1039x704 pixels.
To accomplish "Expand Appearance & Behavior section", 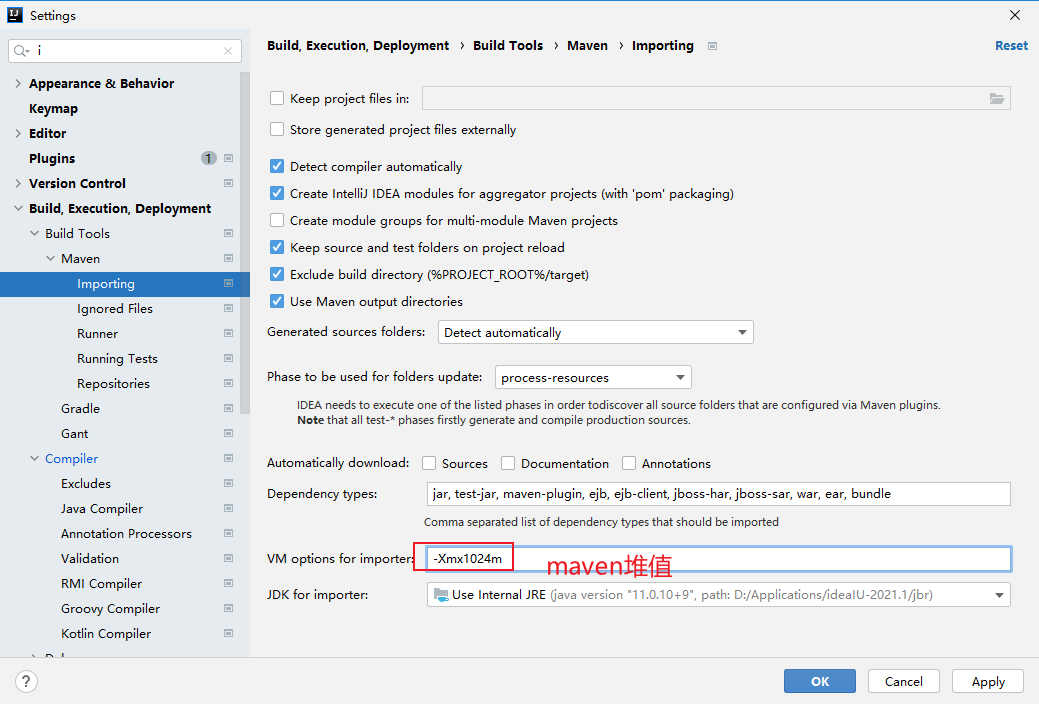I will [18, 84].
